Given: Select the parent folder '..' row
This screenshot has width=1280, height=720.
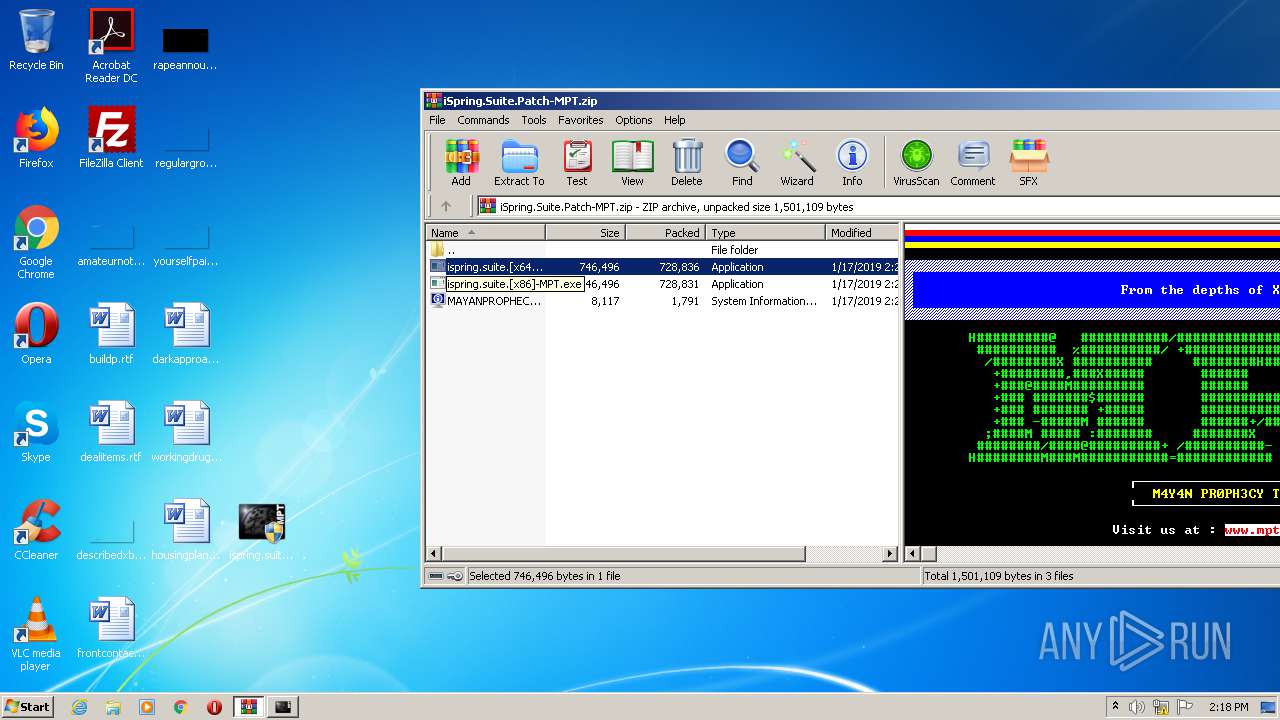Looking at the screenshot, I should coord(663,250).
